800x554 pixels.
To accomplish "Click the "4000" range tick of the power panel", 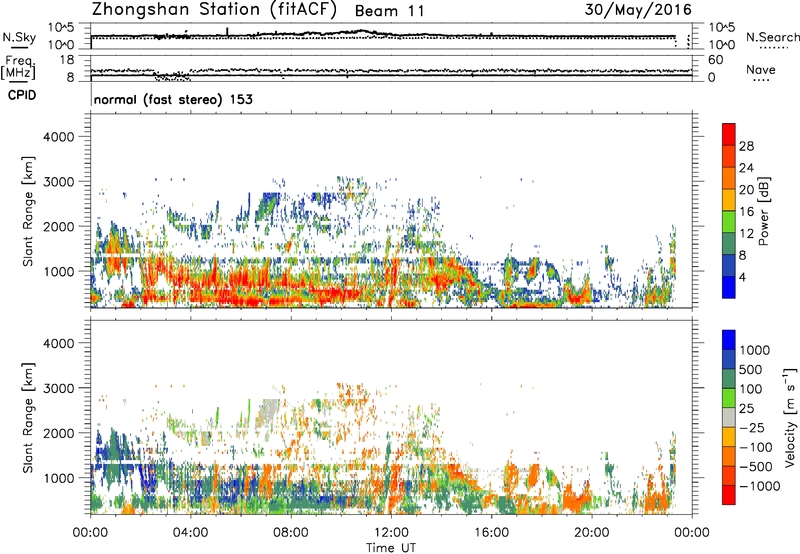I will [59, 137].
